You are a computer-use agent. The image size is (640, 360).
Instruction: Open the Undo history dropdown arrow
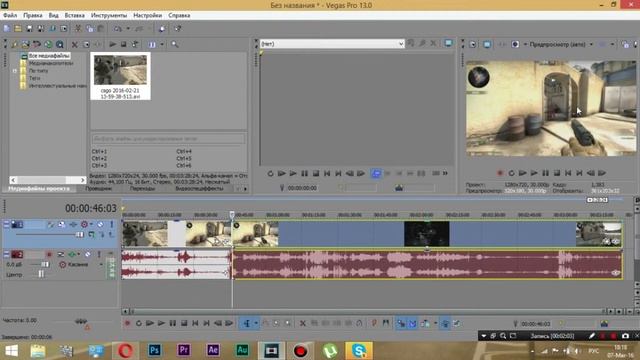pyautogui.click(x=128, y=29)
